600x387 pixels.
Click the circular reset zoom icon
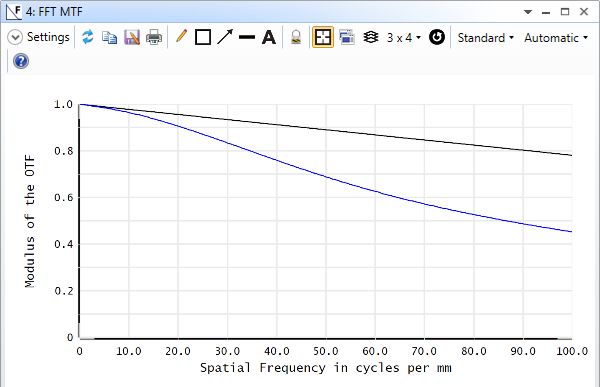(437, 37)
